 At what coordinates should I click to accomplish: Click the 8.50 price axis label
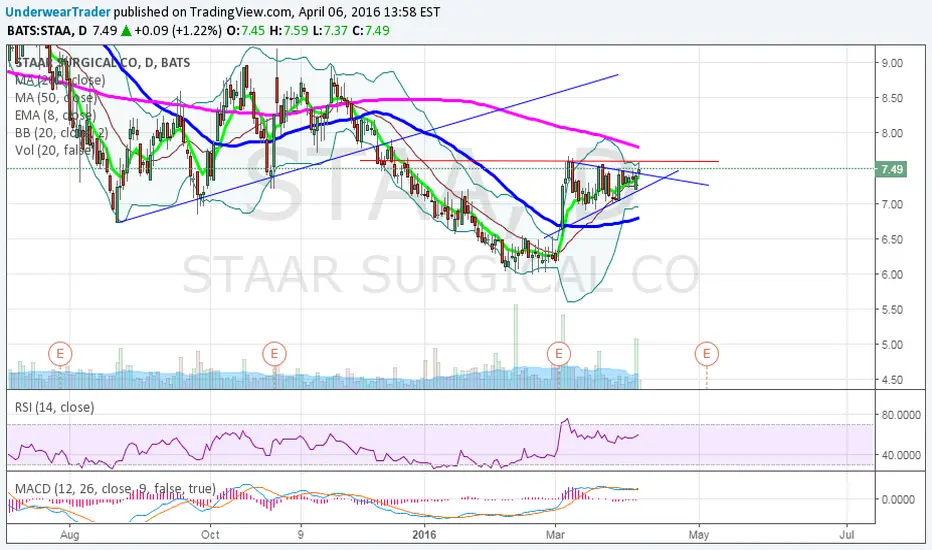pos(892,98)
